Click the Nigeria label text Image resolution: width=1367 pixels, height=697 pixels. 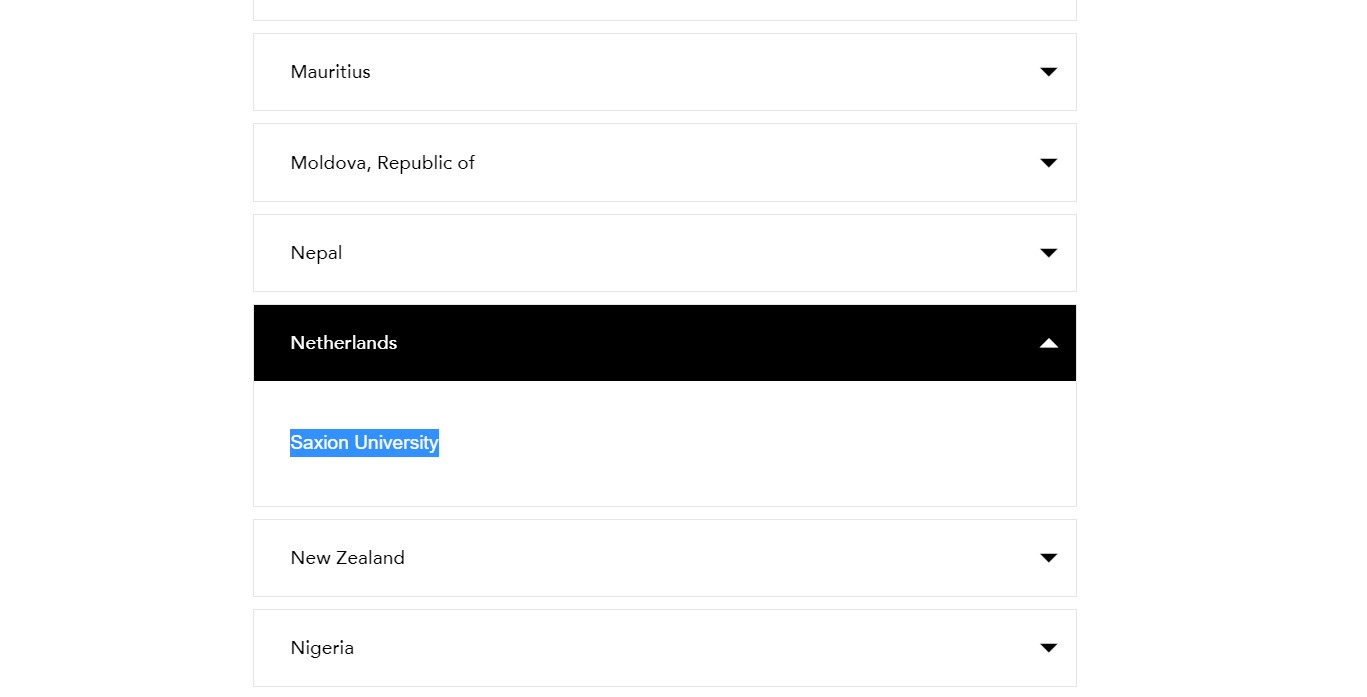click(x=322, y=648)
